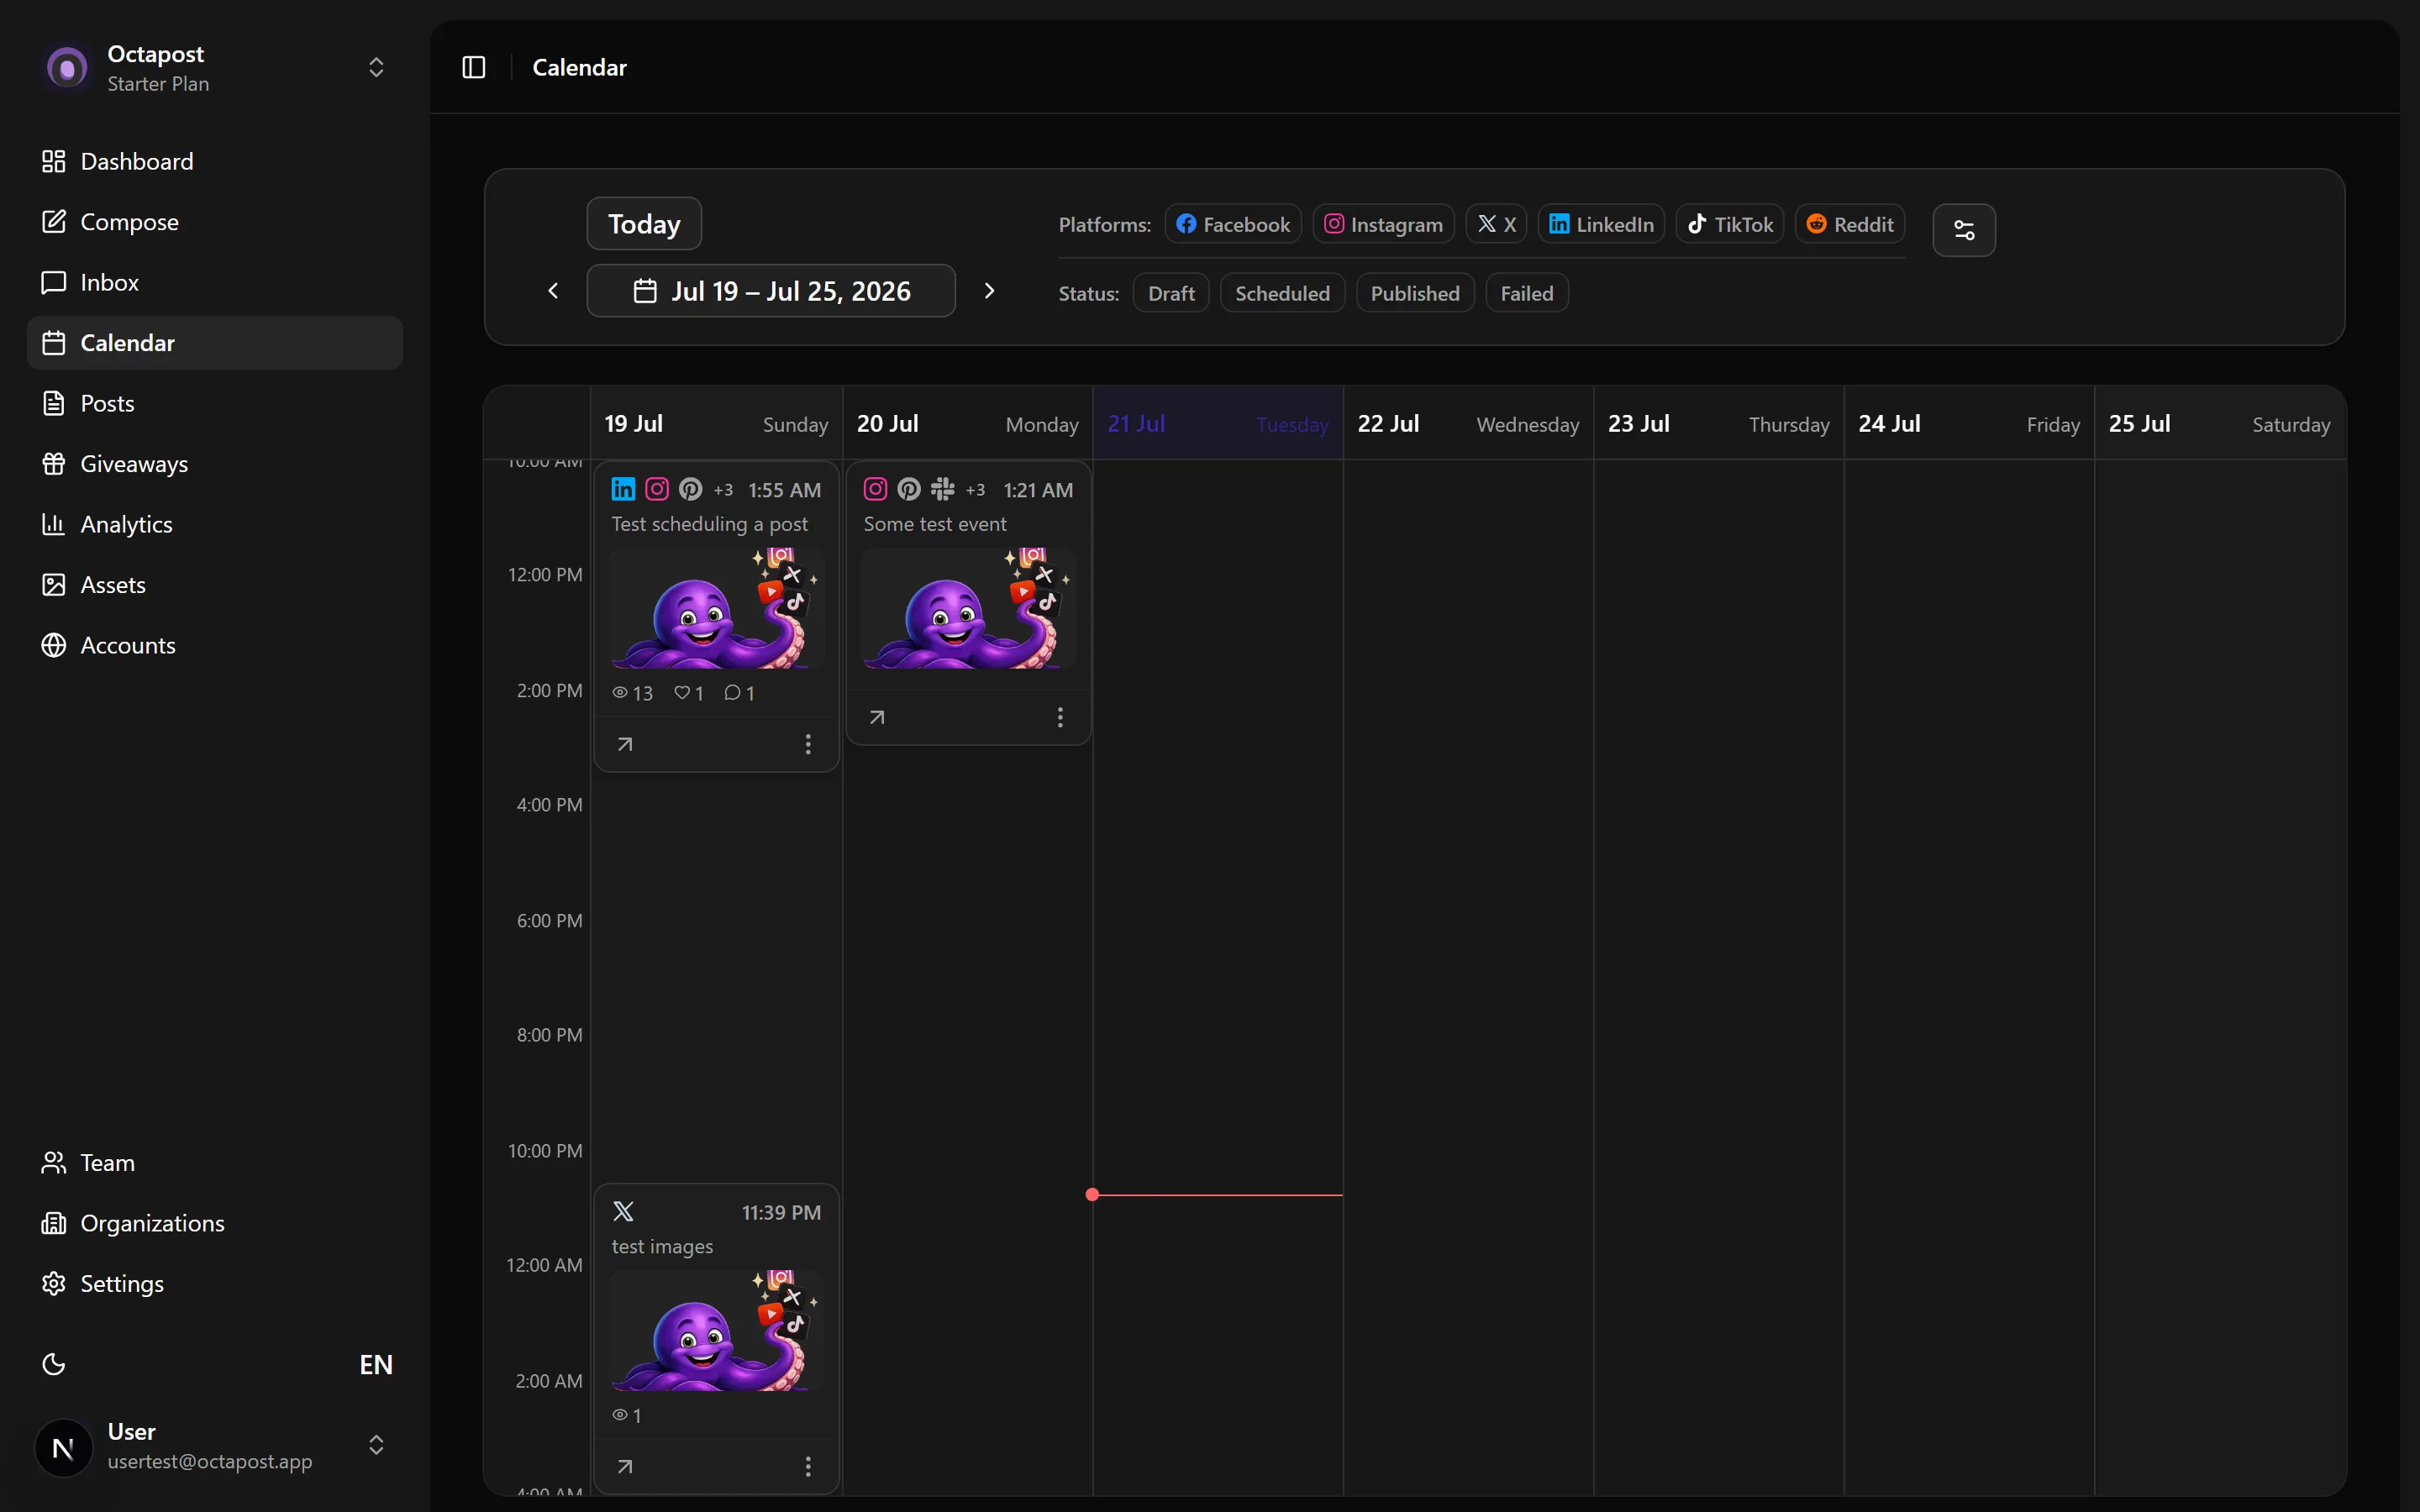Viewport: 2420px width, 1512px height.
Task: Click LinkedIn icon on 1:55 AM post
Action: coord(623,489)
